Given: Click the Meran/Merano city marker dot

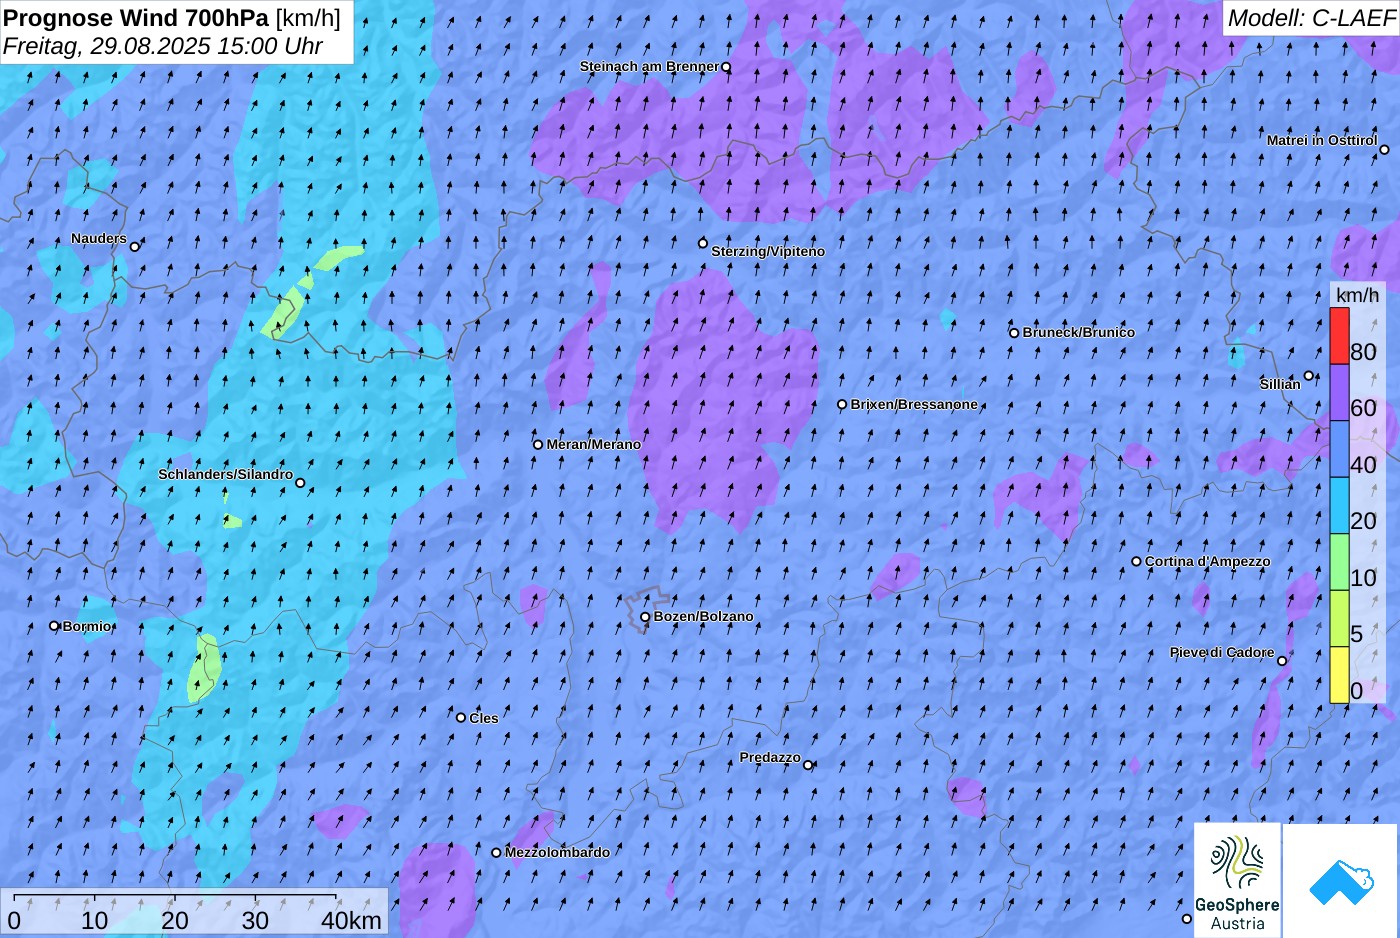Looking at the screenshot, I should click(x=538, y=445).
